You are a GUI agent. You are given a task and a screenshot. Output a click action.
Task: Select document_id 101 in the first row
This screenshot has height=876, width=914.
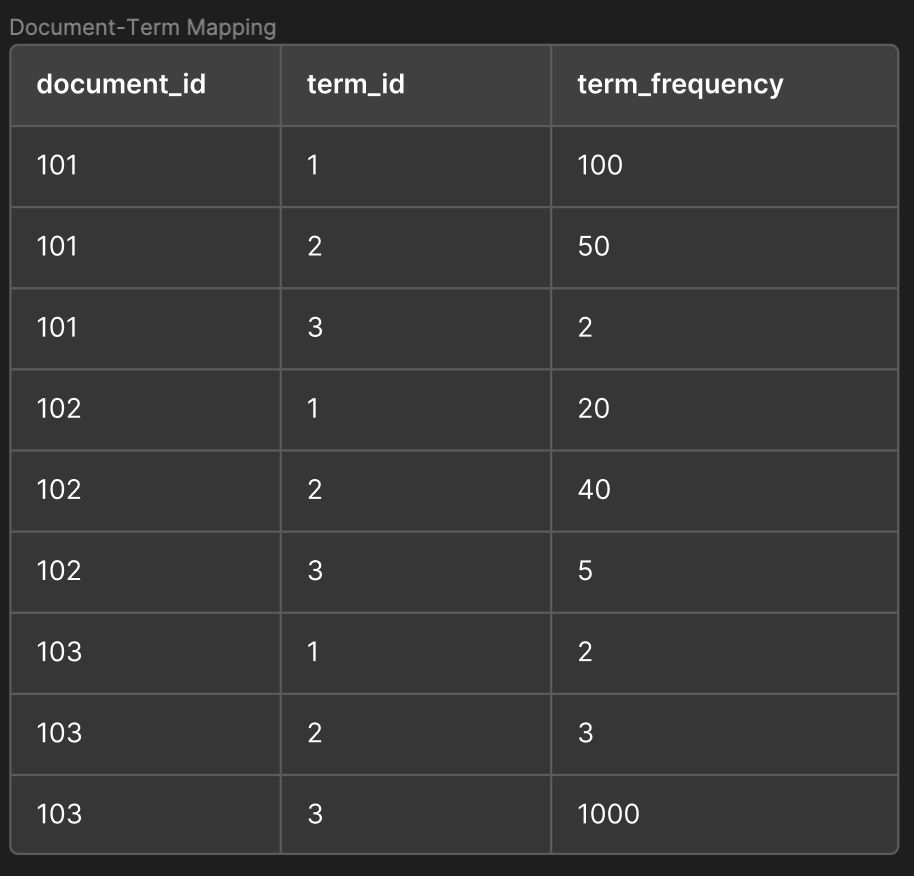[x=145, y=166]
